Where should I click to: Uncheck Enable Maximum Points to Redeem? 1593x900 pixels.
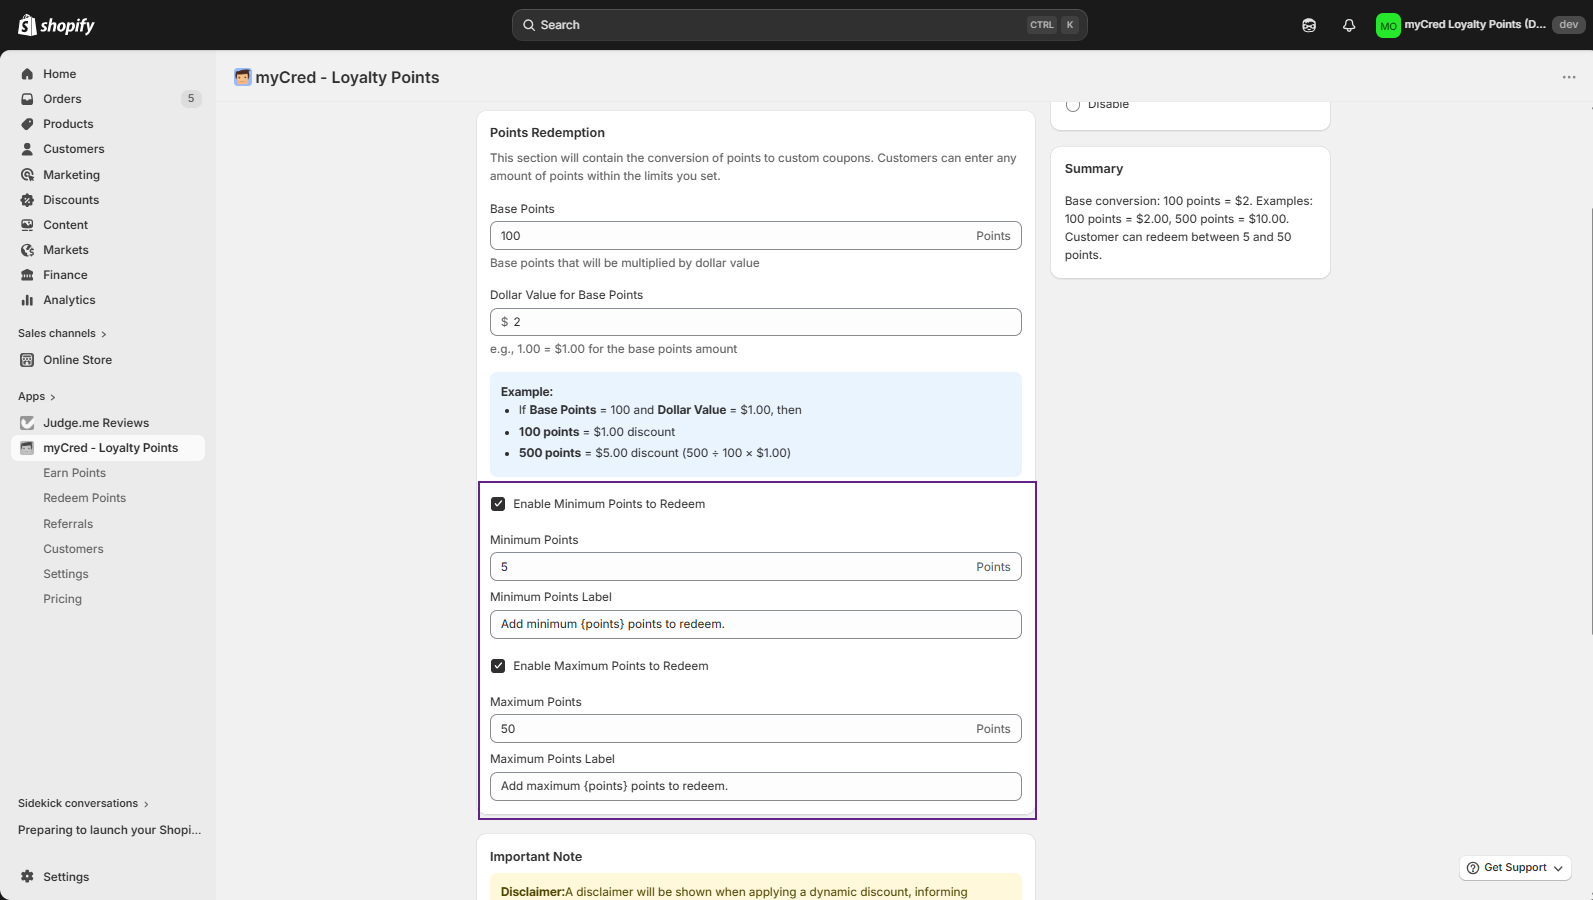pos(498,666)
